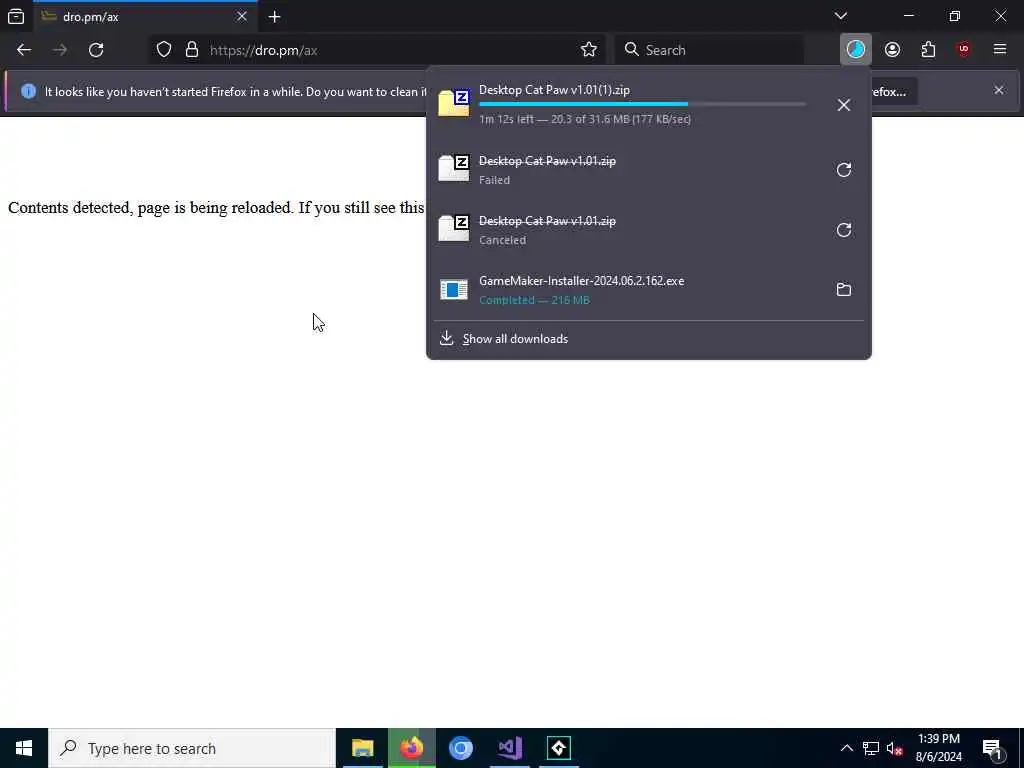
Task: Click the GameMaker installer exe file icon
Action: coord(454,289)
